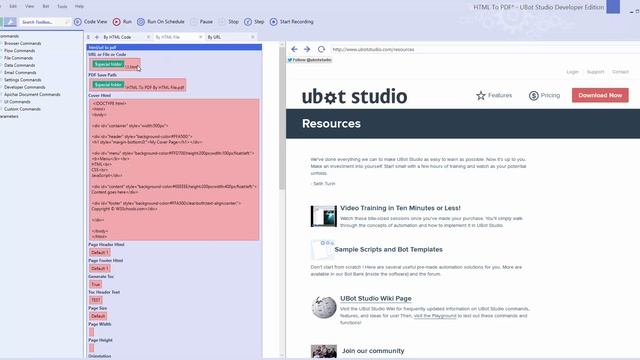Click the Twitter Follow @ubotstudio button
640x360 pixels.
pyautogui.click(x=309, y=60)
